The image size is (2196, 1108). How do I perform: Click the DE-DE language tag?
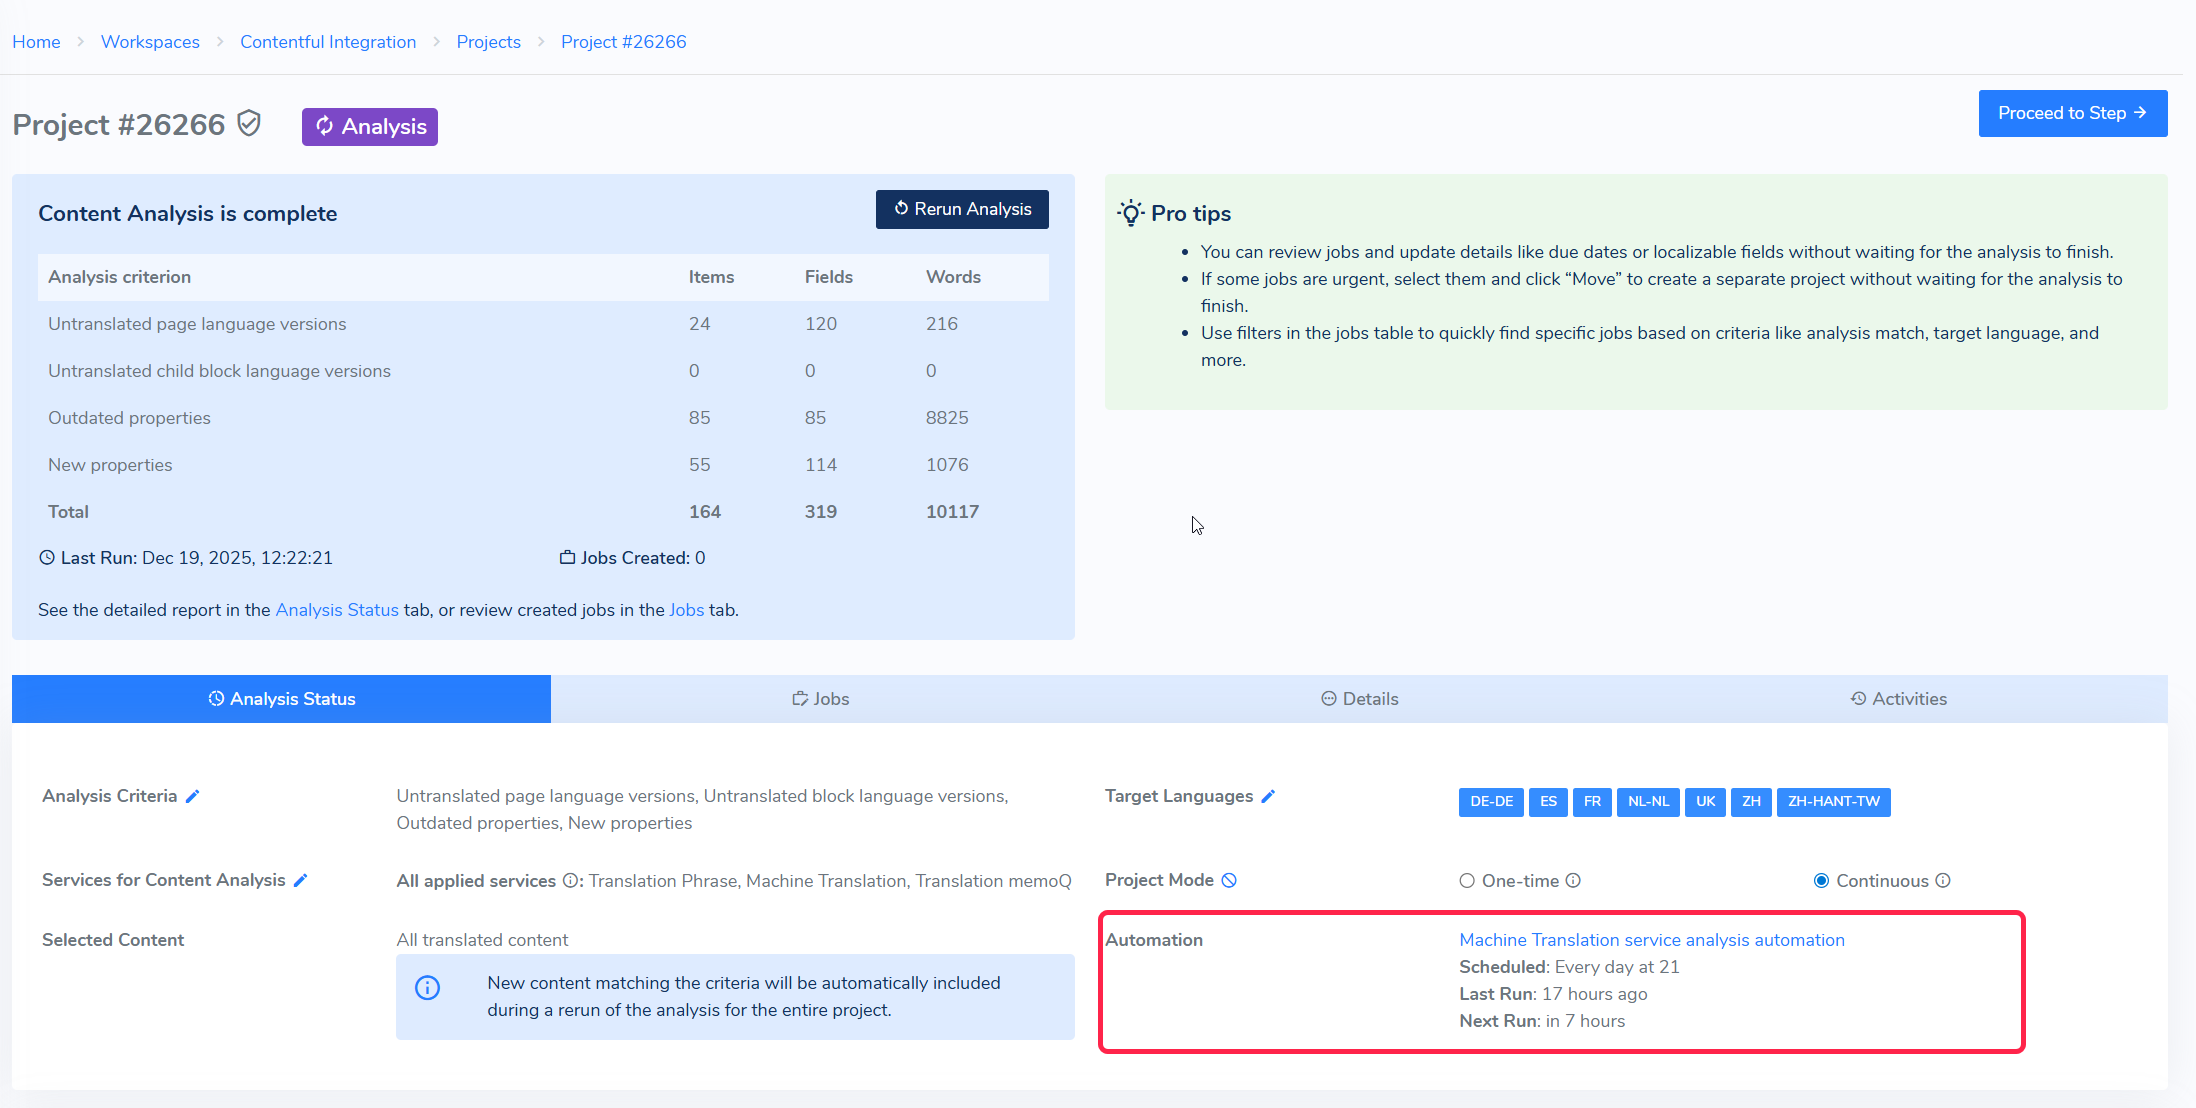[x=1491, y=802]
